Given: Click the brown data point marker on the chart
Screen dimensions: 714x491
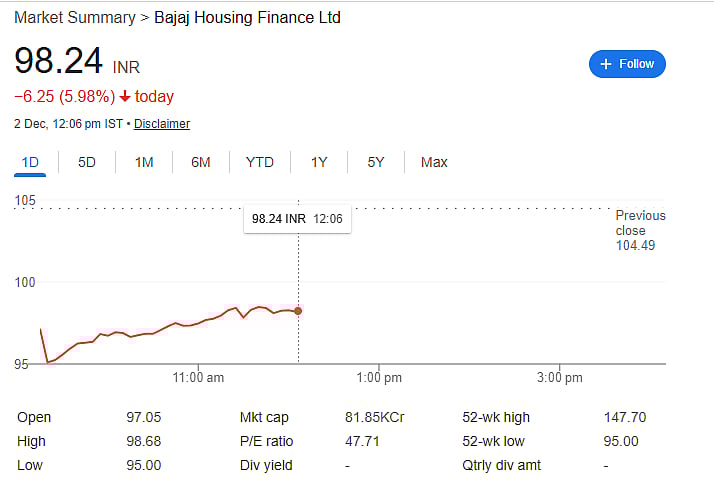Looking at the screenshot, I should coord(298,311).
